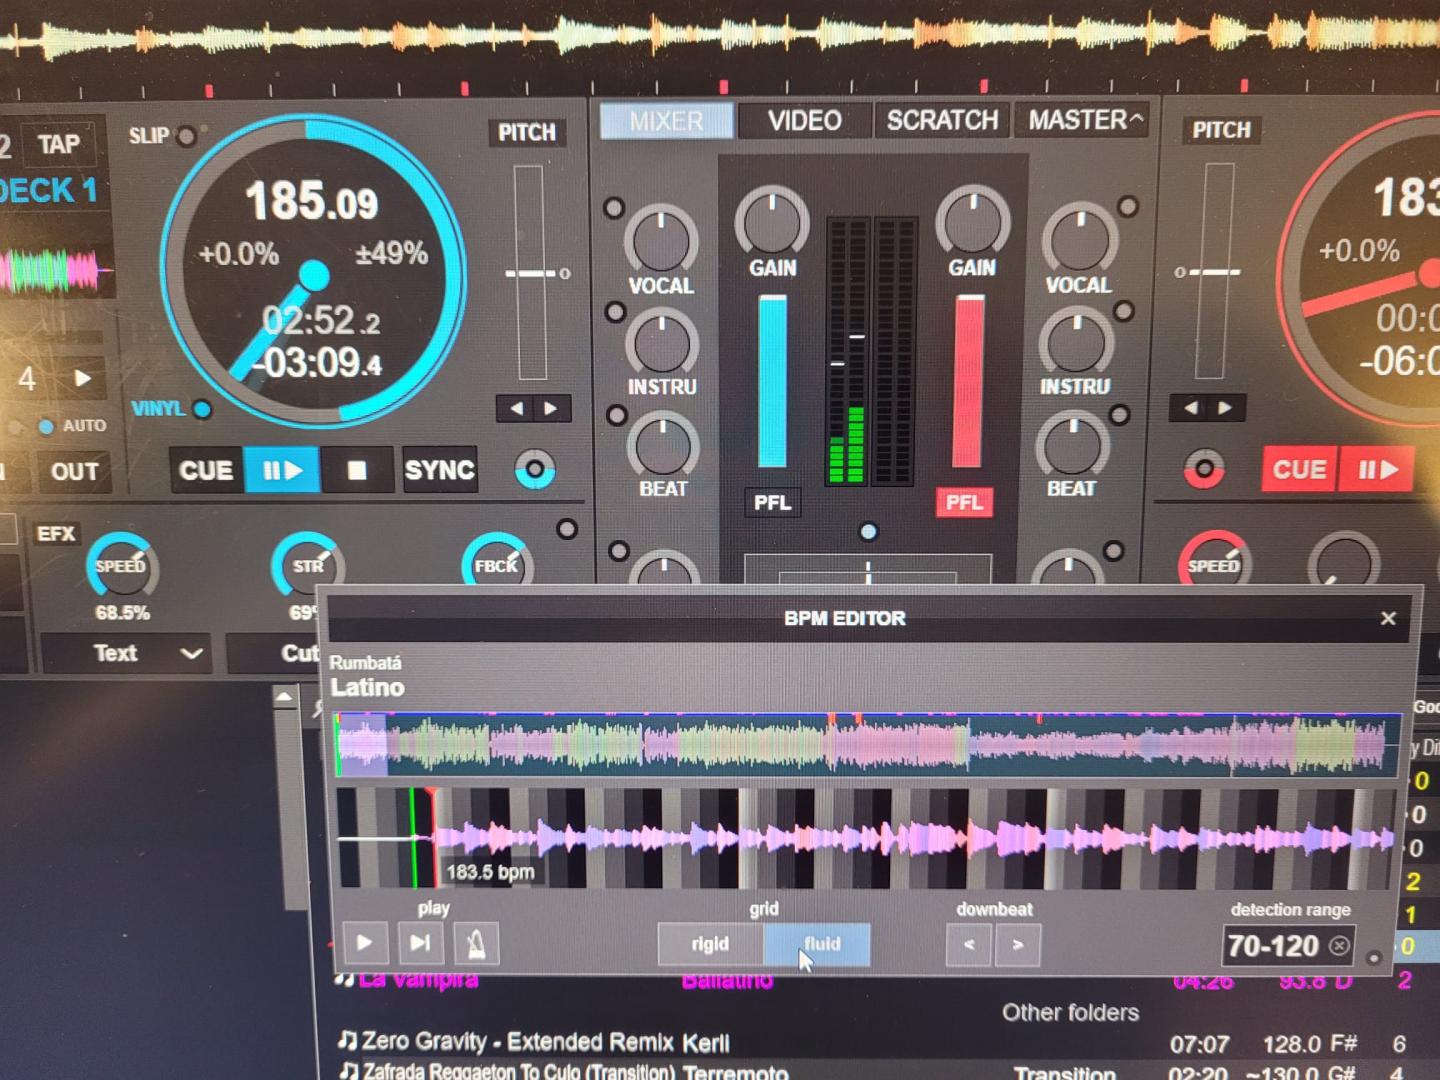Switch to the VIDEO tab
Image resolution: width=1440 pixels, height=1080 pixels.
point(804,121)
